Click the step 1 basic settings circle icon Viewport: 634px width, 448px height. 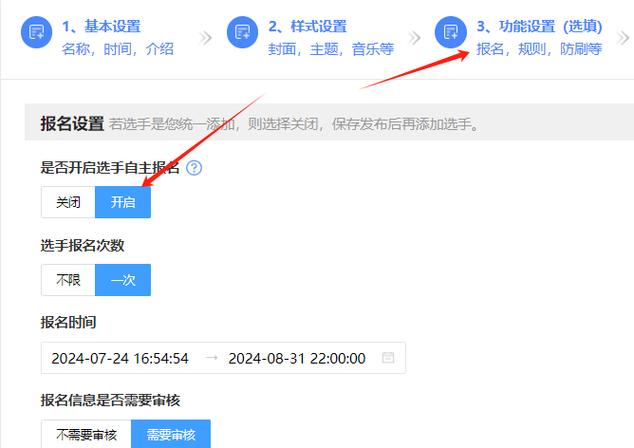pos(37,33)
